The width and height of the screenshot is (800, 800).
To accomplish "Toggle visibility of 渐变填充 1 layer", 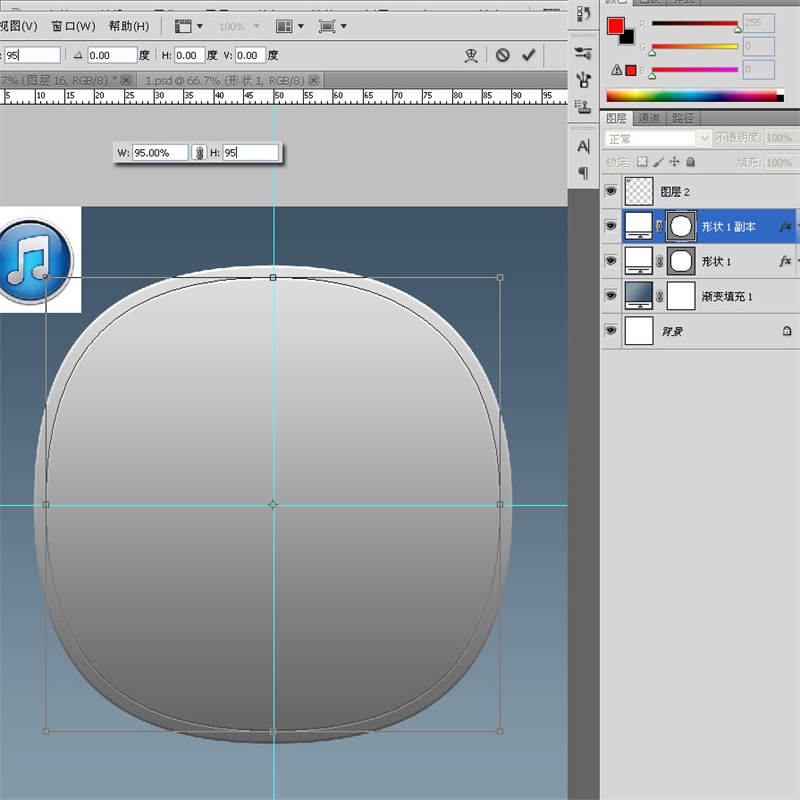I will tap(611, 295).
